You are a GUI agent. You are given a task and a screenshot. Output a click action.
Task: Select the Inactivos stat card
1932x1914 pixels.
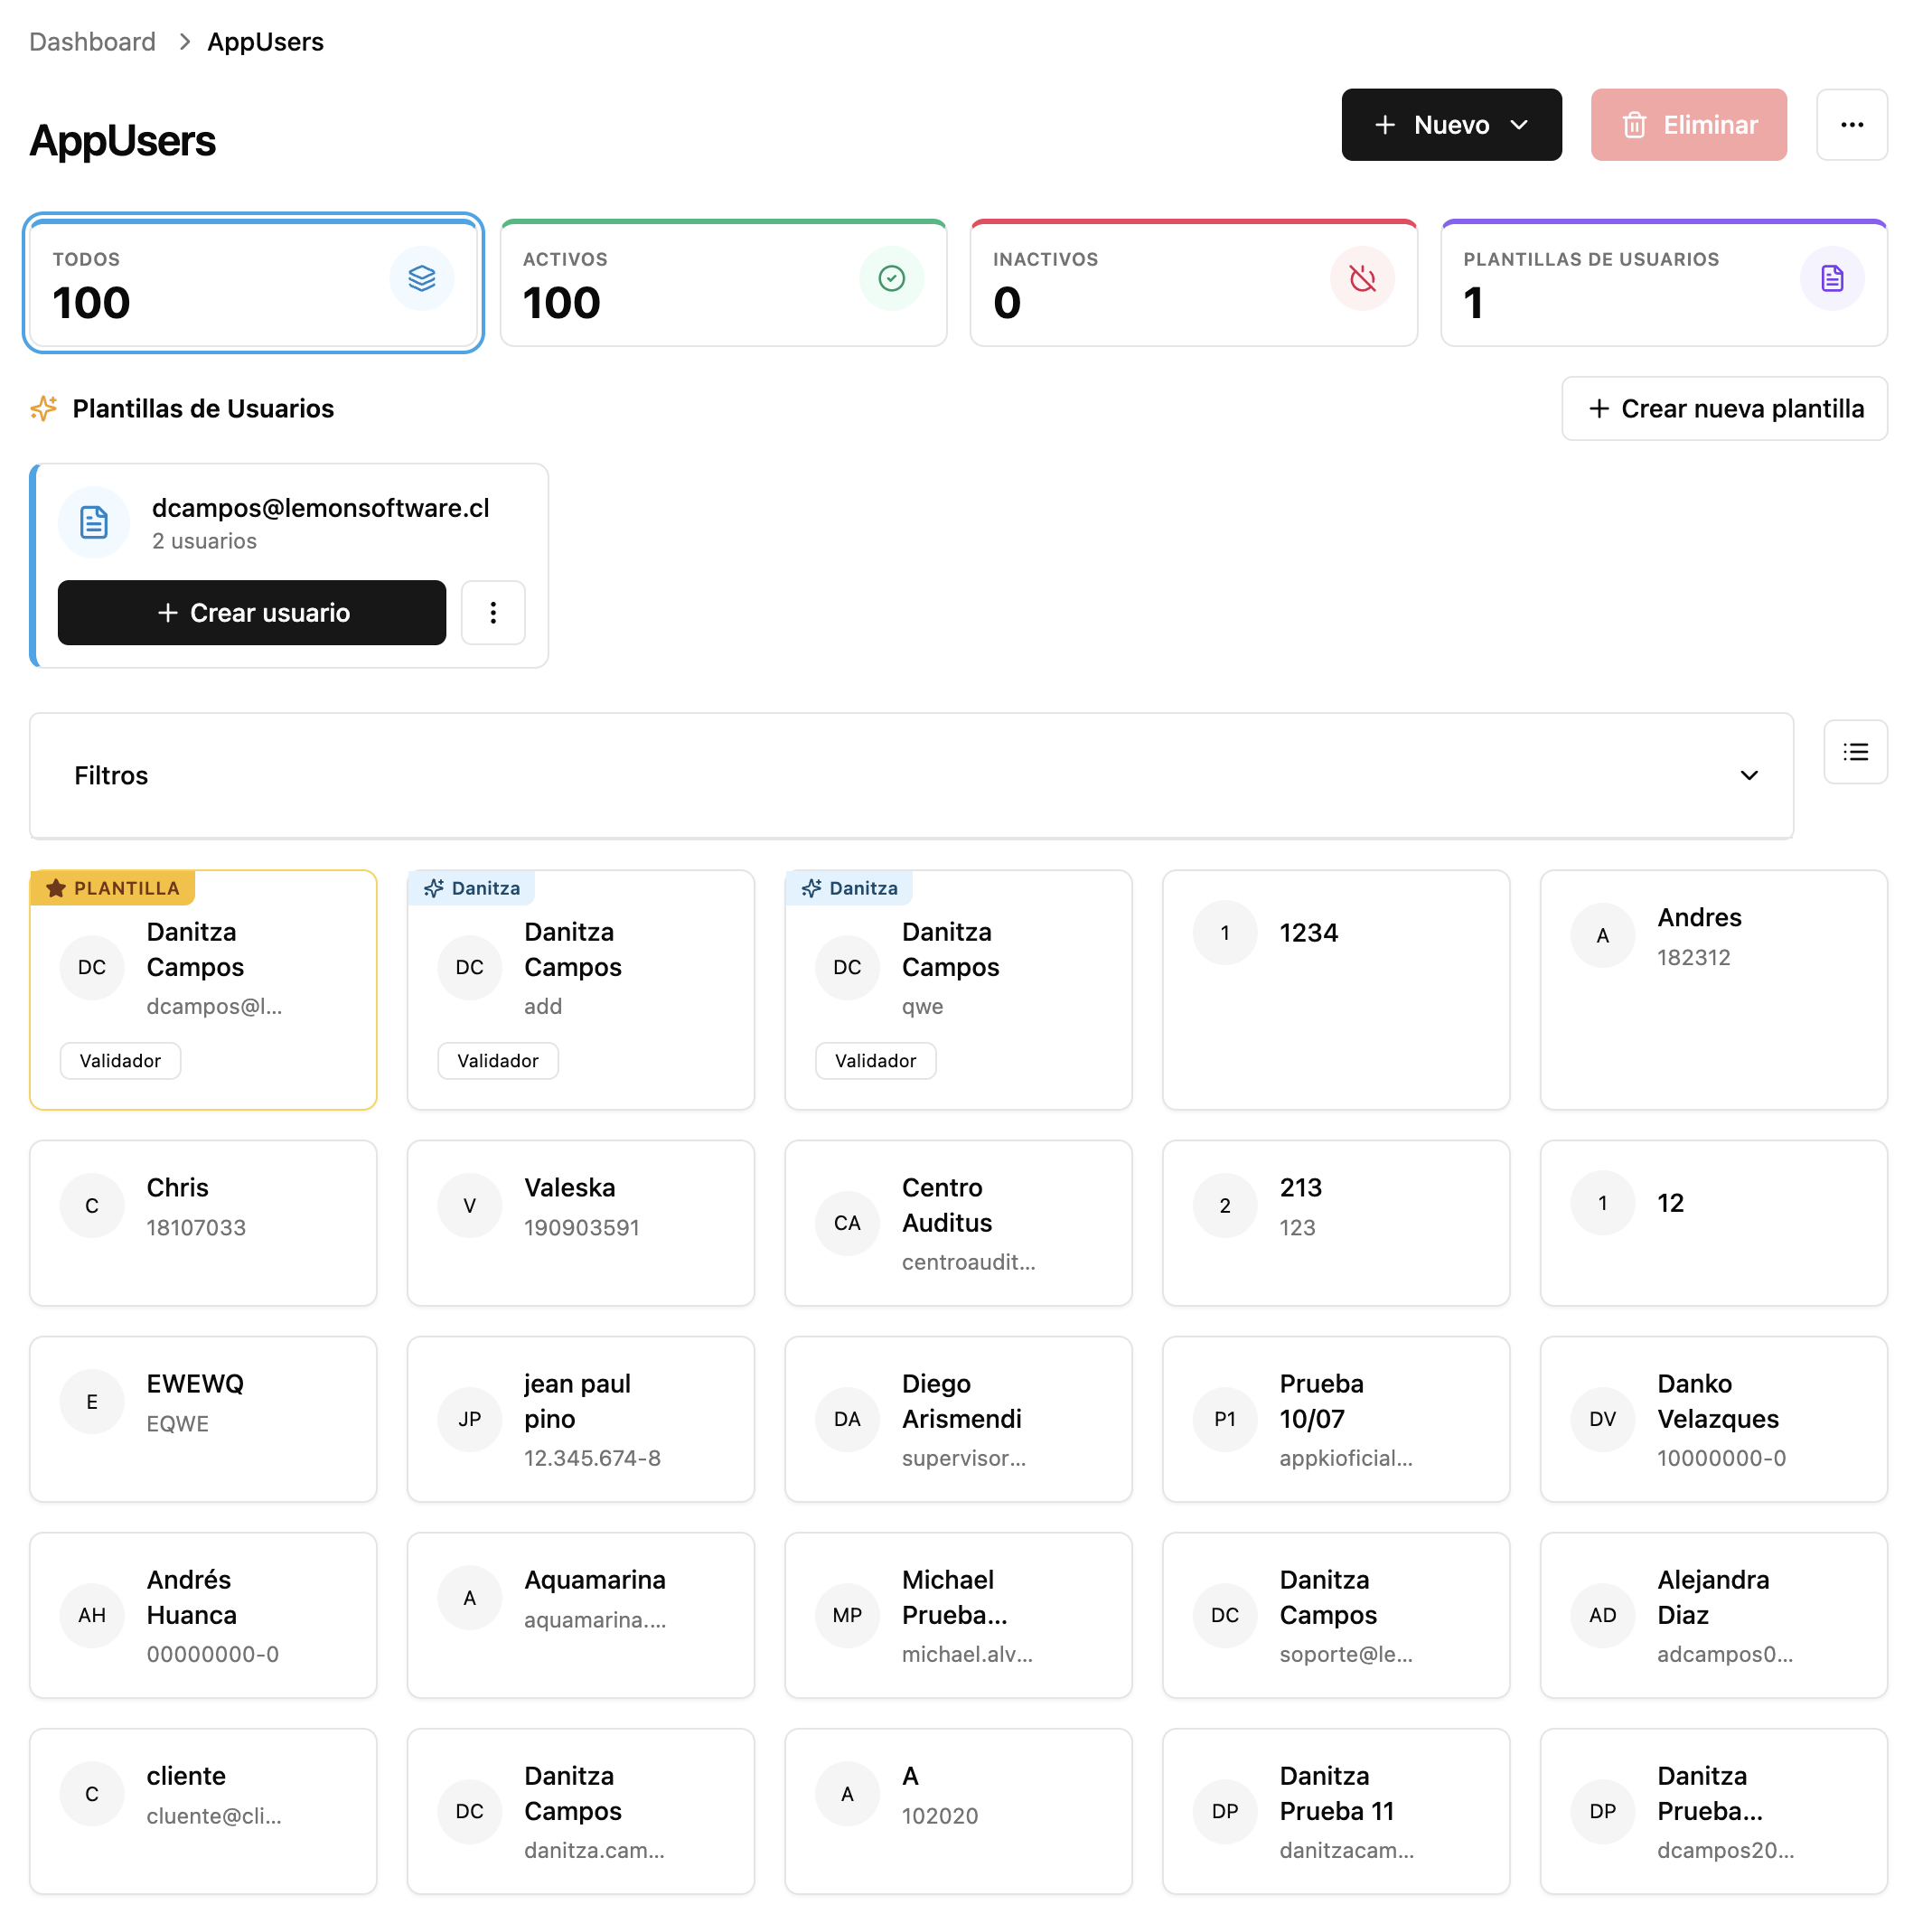point(1193,283)
